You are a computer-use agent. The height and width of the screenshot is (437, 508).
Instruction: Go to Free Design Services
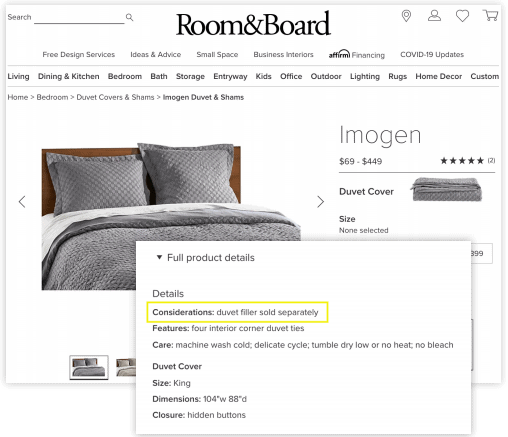[78, 54]
